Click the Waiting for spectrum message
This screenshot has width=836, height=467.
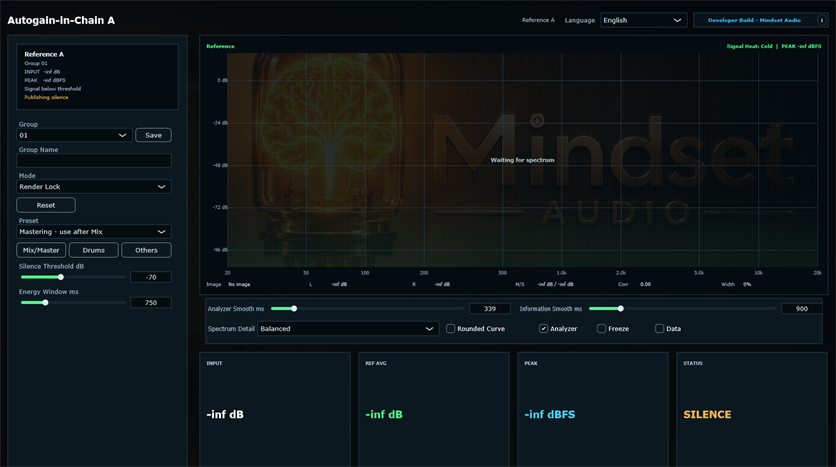[522, 160]
